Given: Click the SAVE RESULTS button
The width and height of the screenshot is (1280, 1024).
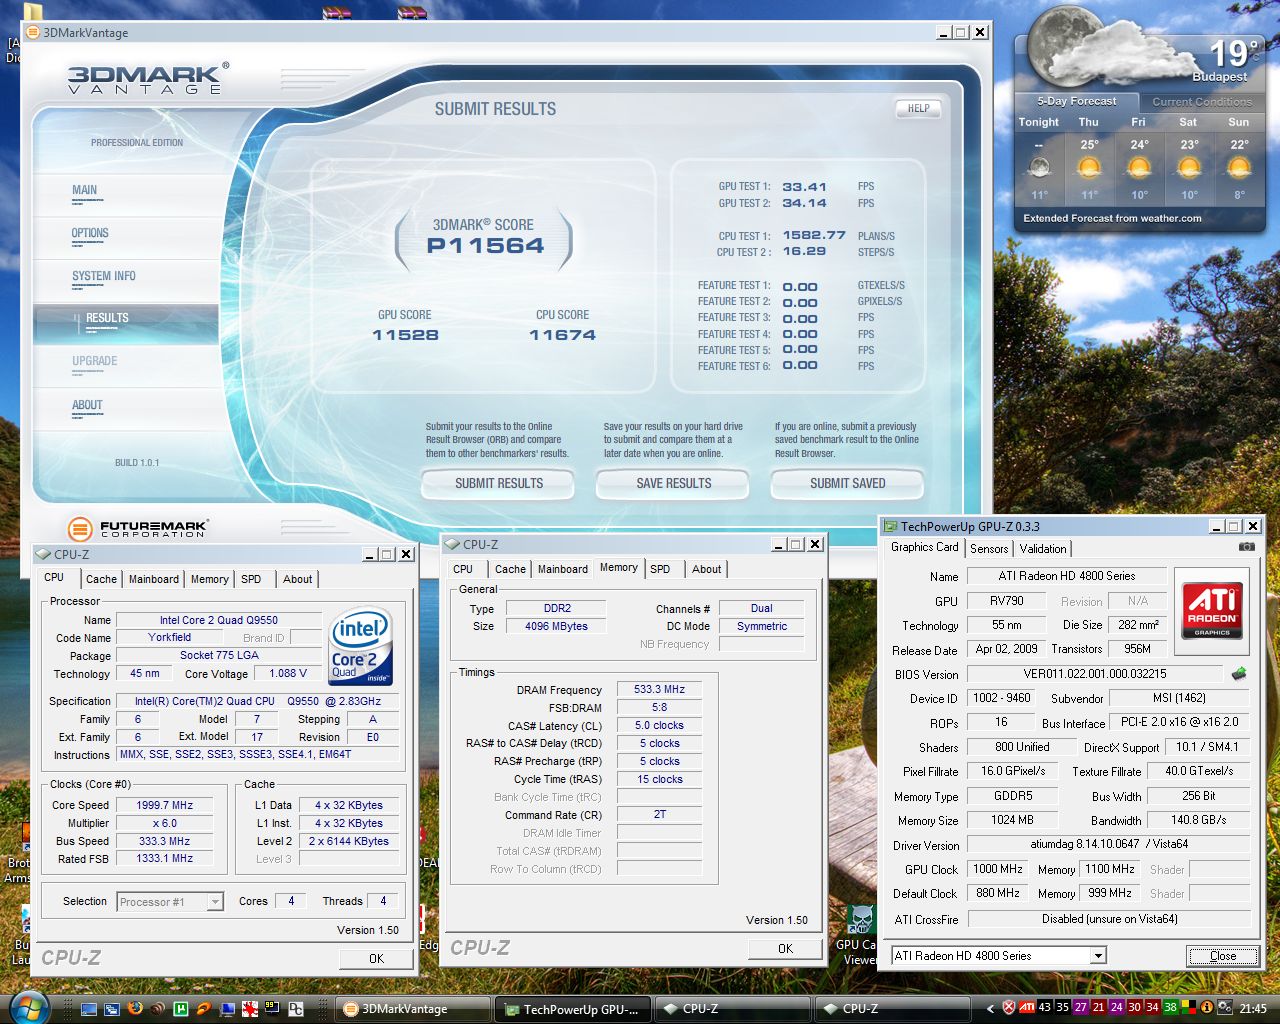Looking at the screenshot, I should 673,484.
